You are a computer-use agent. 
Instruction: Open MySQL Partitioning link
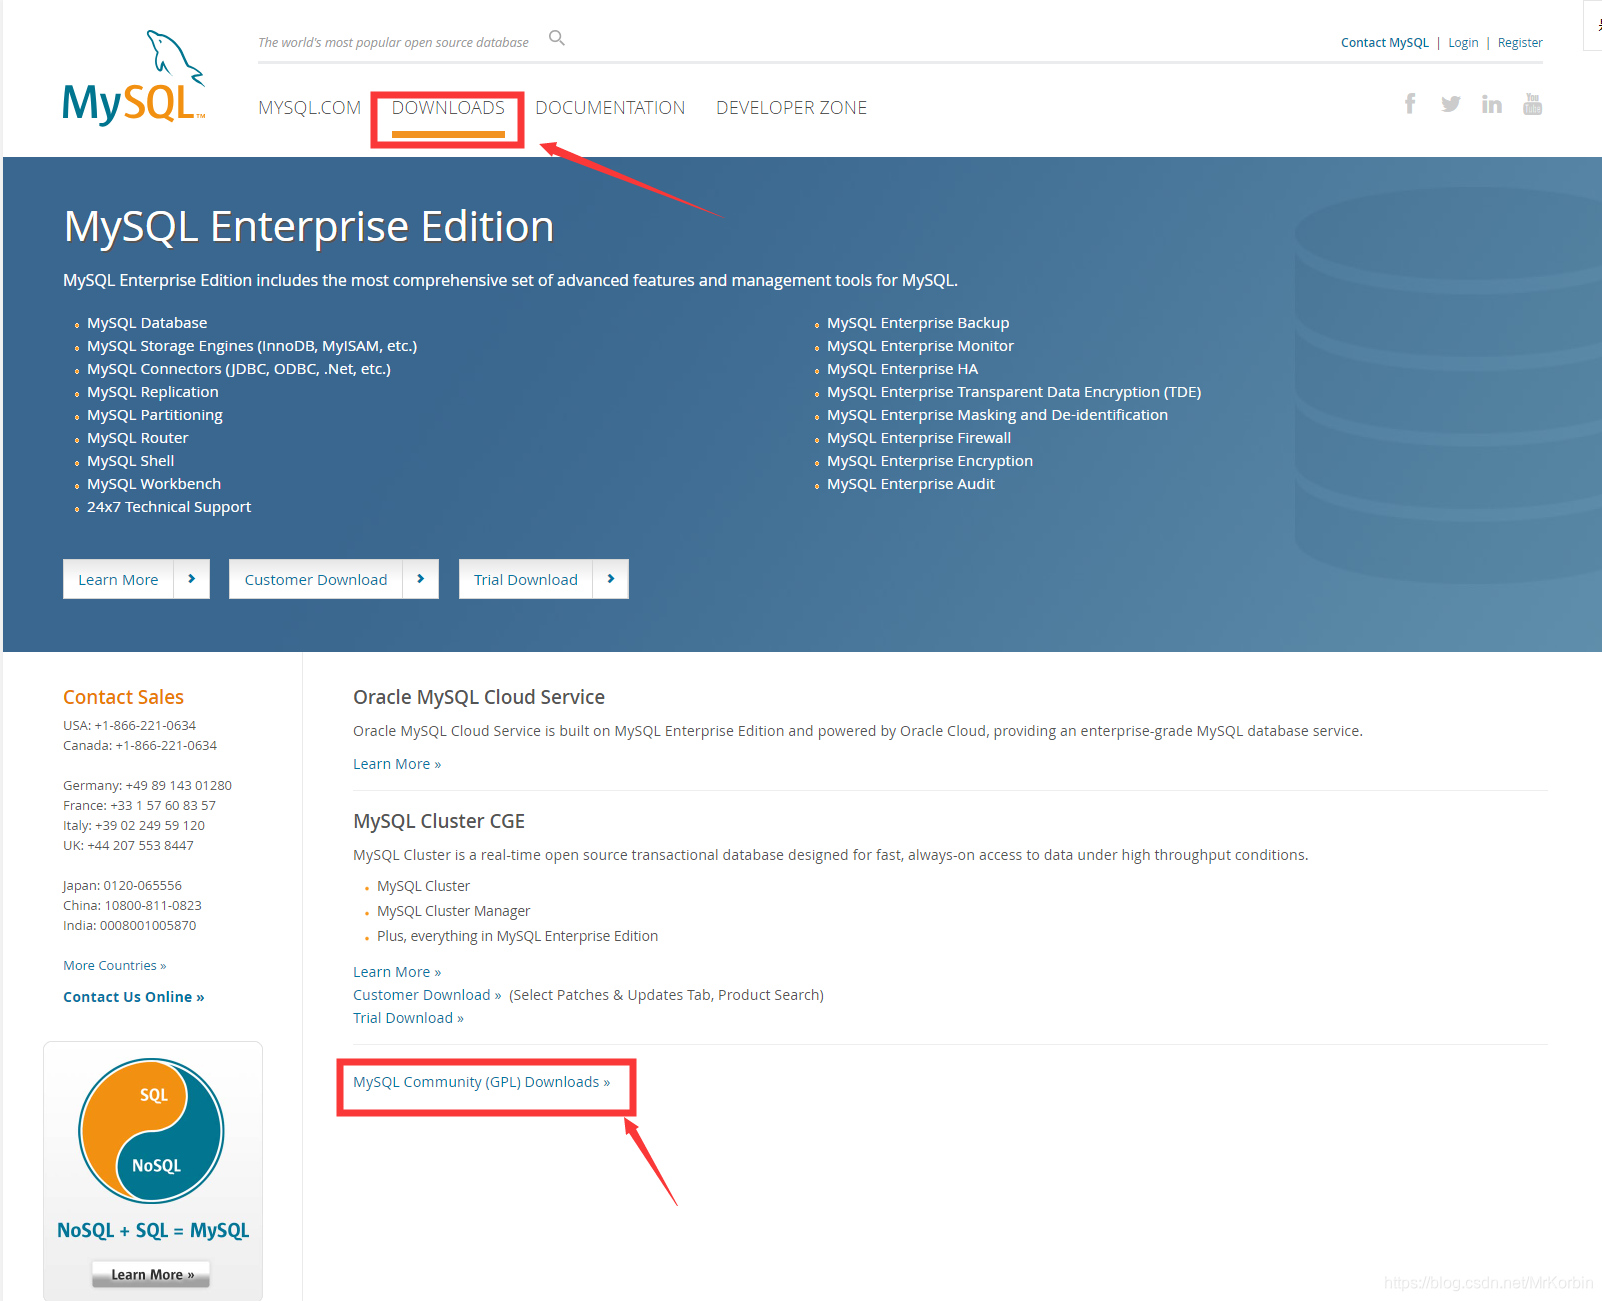pyautogui.click(x=155, y=415)
